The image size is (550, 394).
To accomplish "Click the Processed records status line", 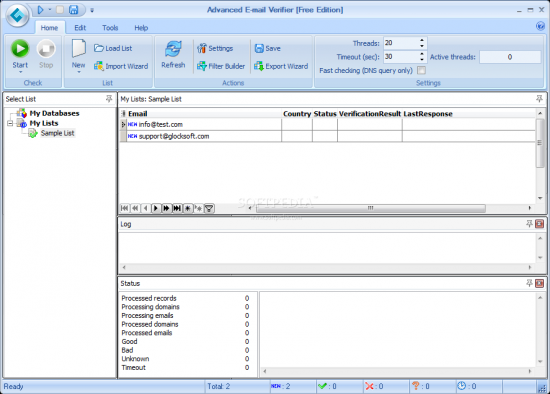I will click(x=185, y=298).
